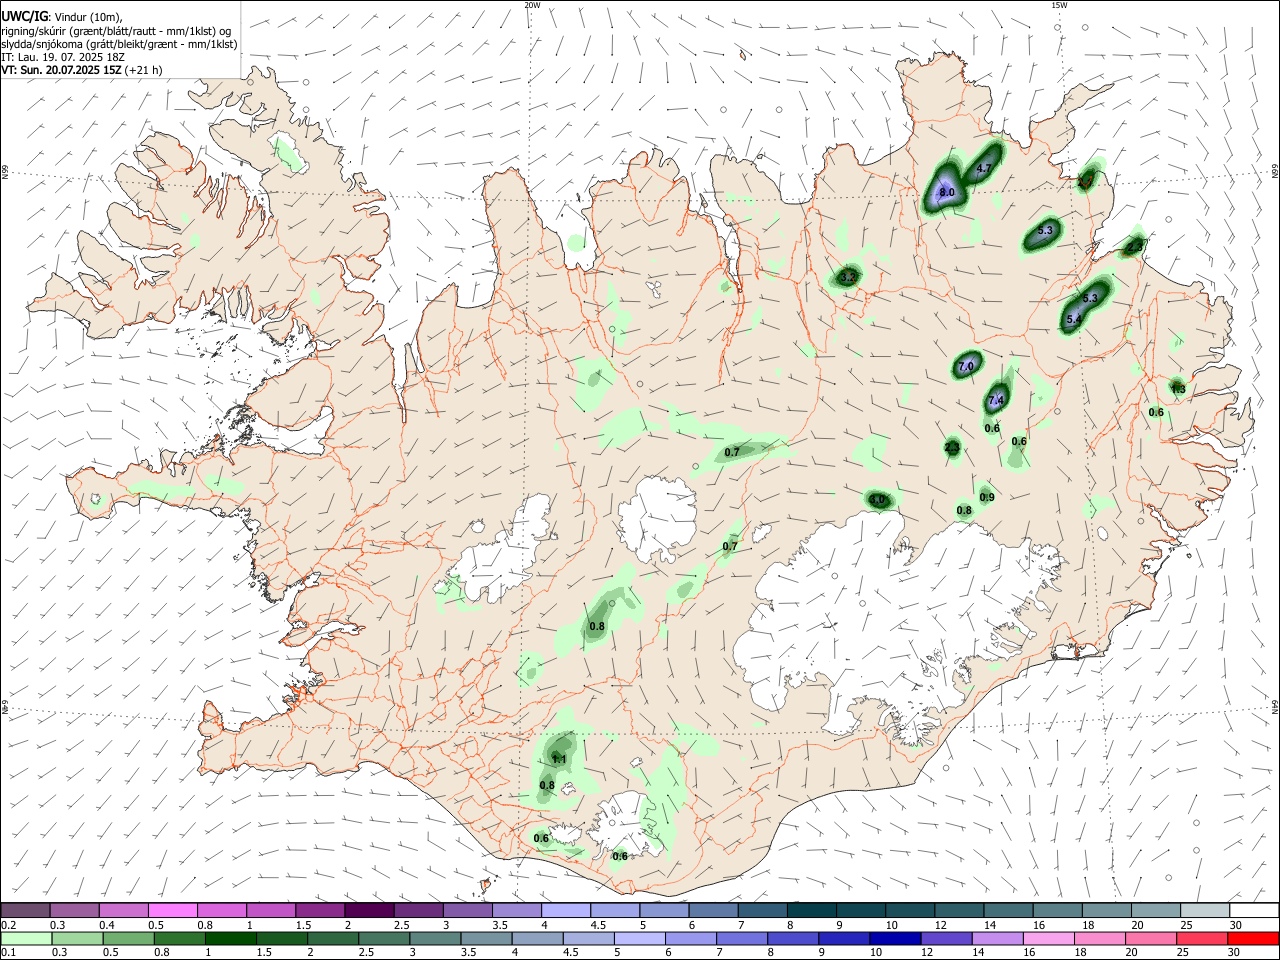Click the magenta 0.5 swatch in upper legend row
Image resolution: width=1280 pixels, height=960 pixels.
(172, 910)
